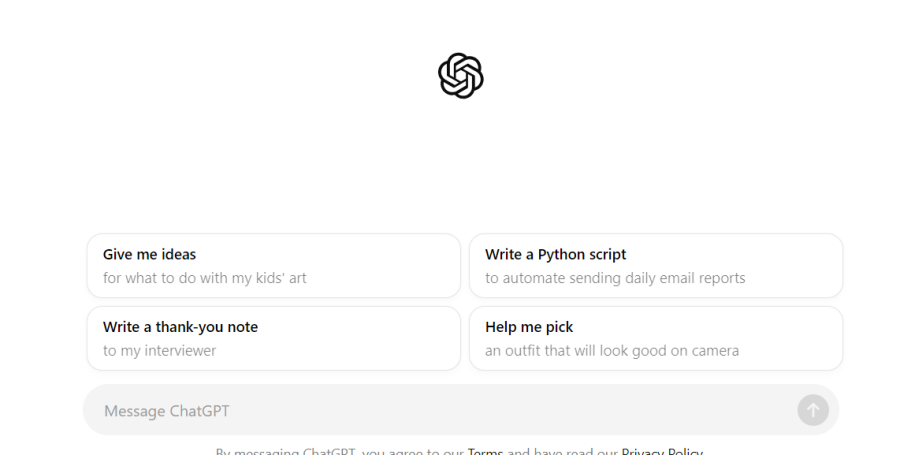The width and height of the screenshot is (900, 455).
Task: Open the Privacy Policy link
Action: pos(662,451)
